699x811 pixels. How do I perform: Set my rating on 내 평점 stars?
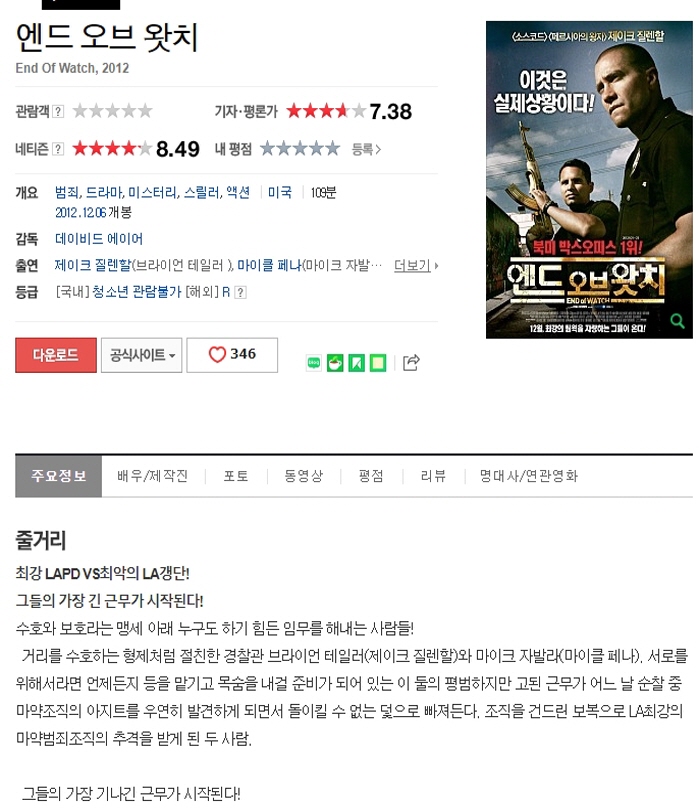click(300, 149)
